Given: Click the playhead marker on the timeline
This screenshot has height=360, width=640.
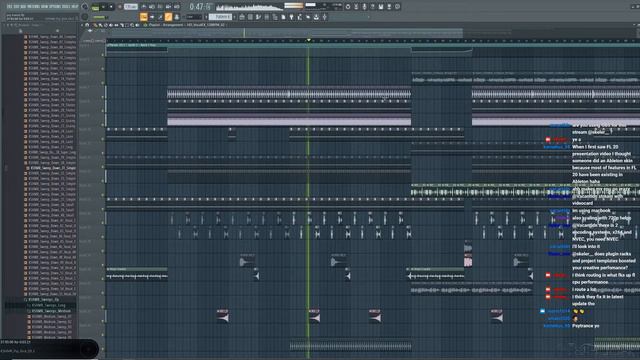Looking at the screenshot, I should 309,40.
